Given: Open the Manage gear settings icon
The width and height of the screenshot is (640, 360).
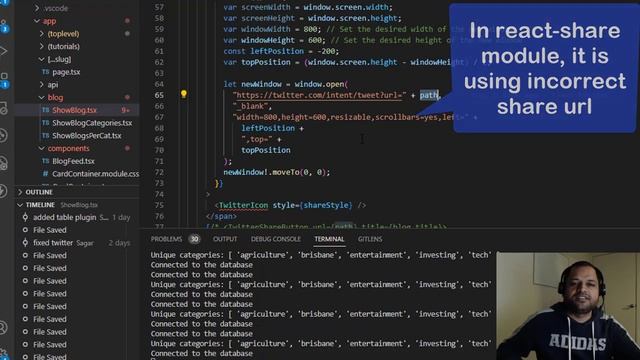Looking at the screenshot, I should [x=4, y=353].
